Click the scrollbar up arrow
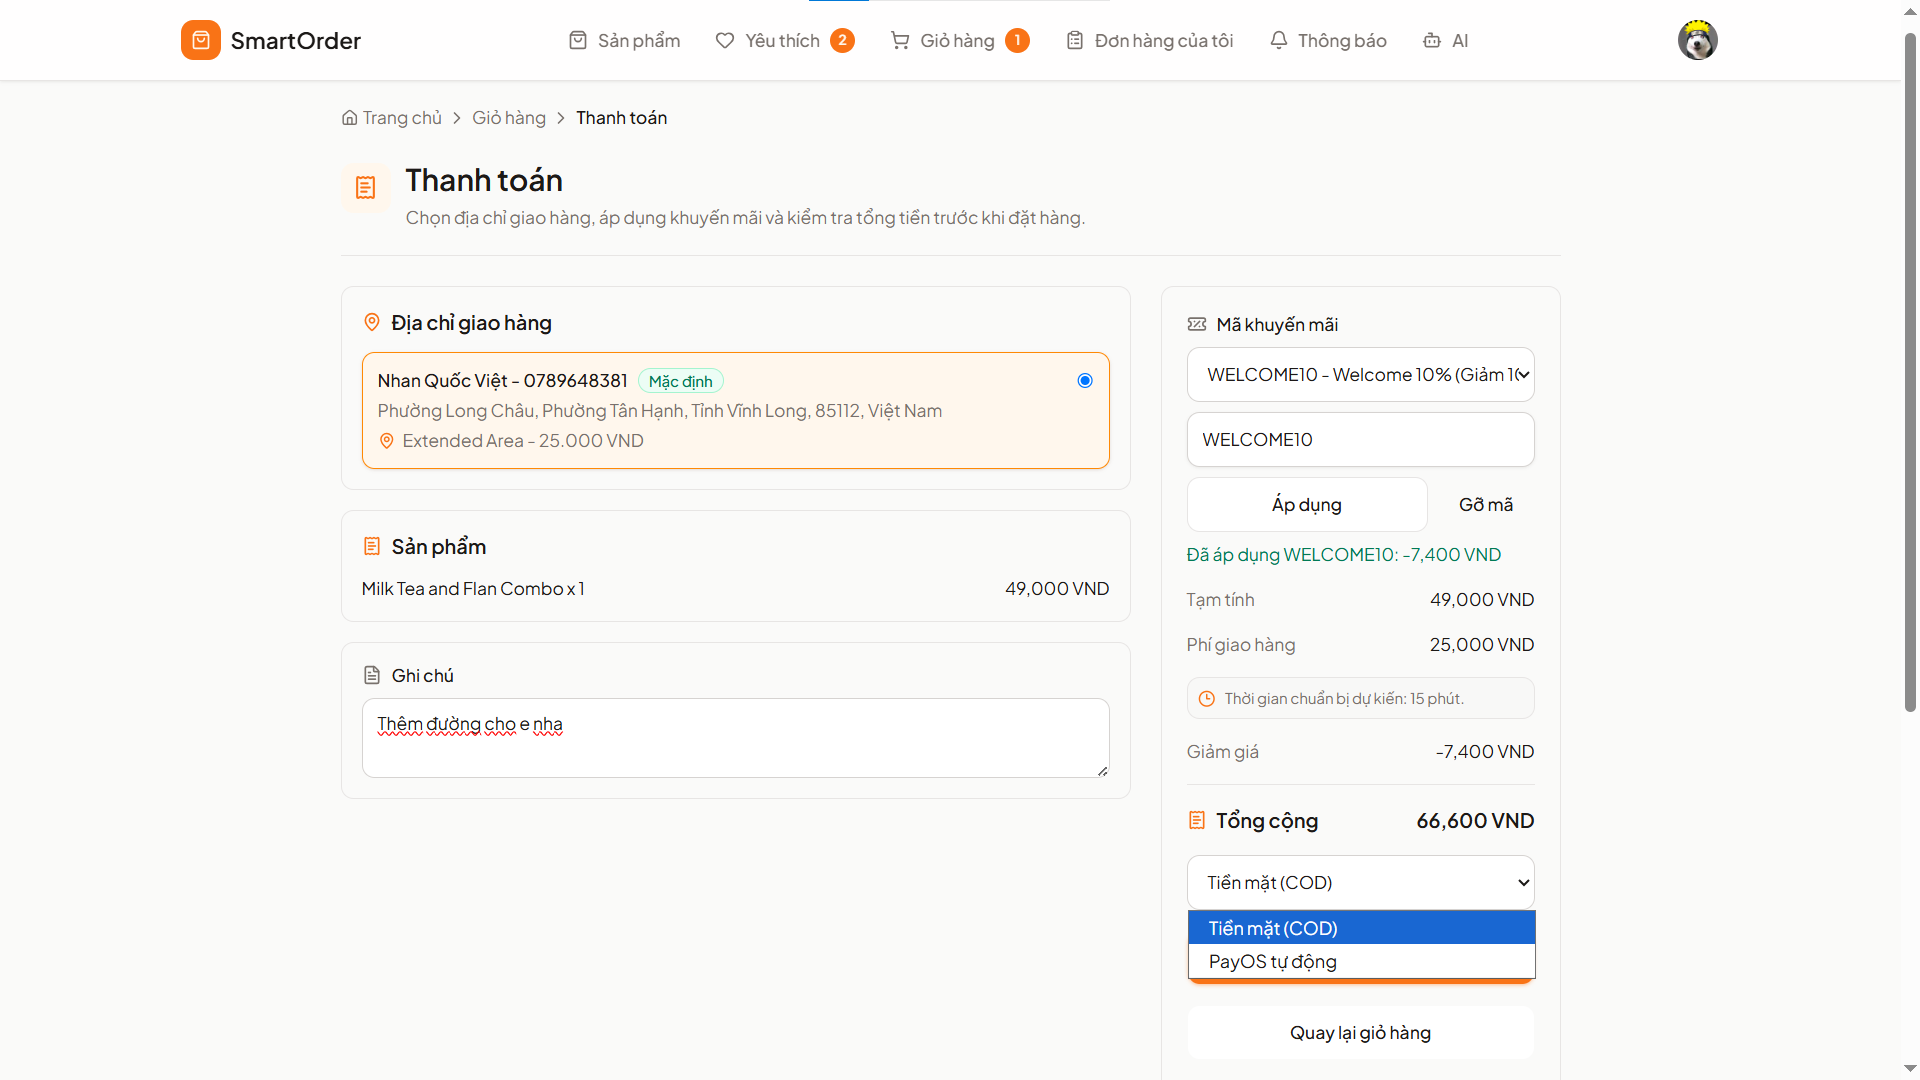 pos(1910,10)
